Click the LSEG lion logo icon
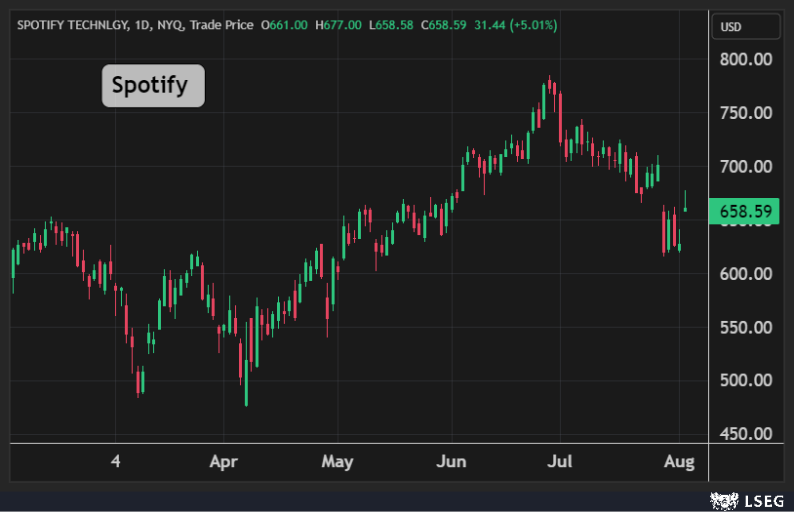 pos(724,498)
